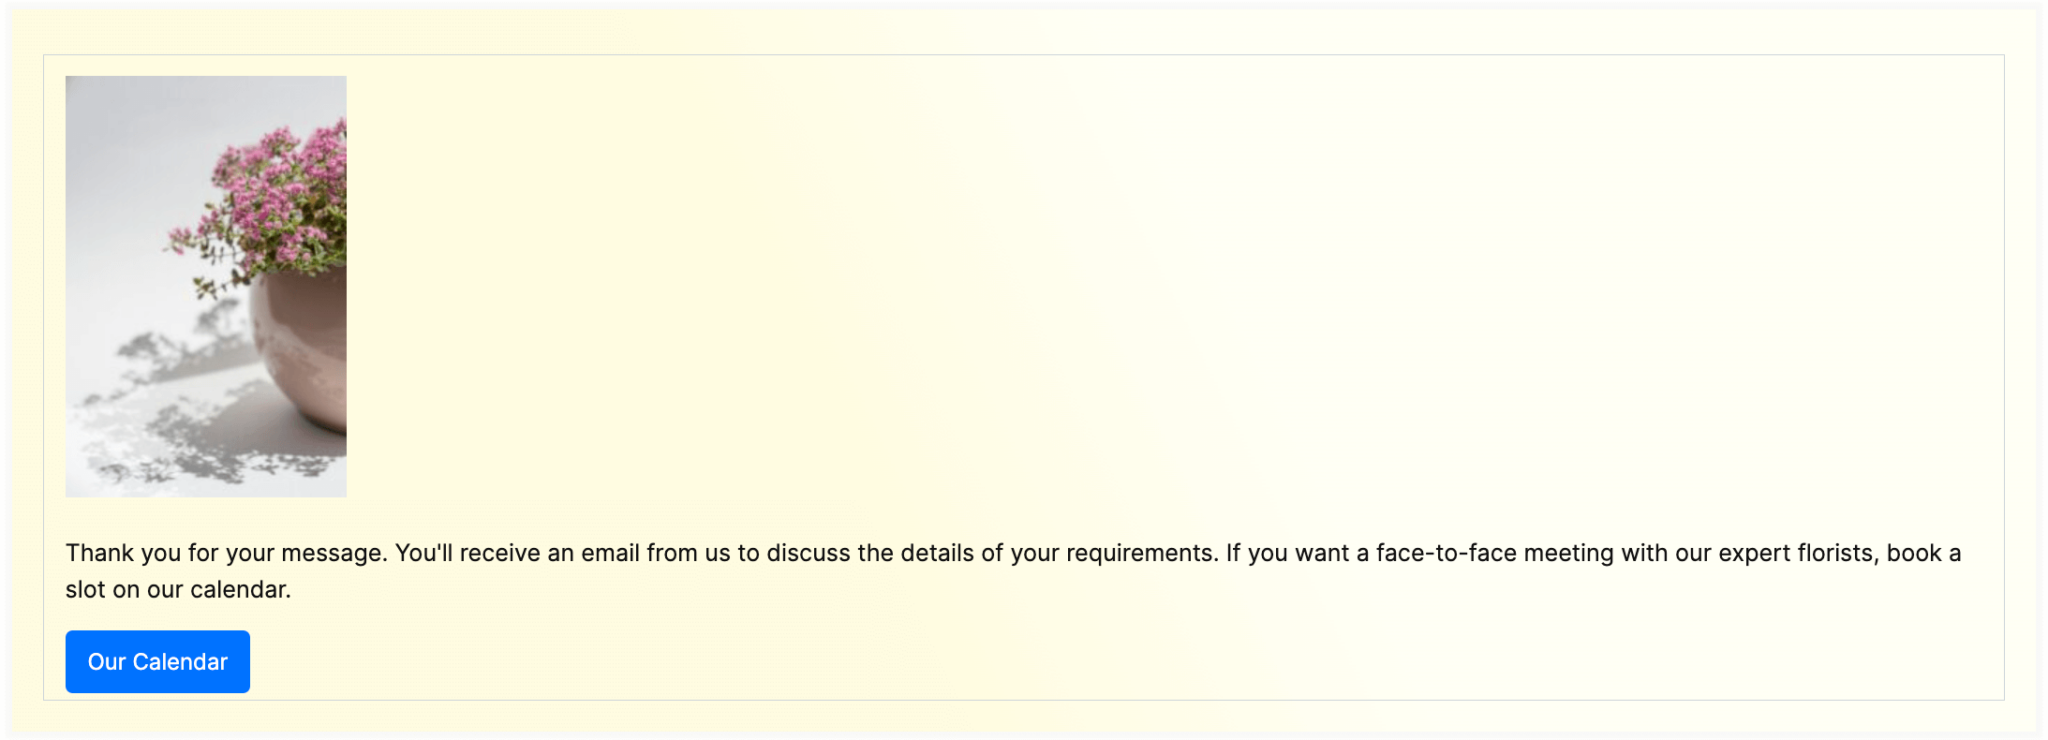Click the yellow page background

[1024, 22]
